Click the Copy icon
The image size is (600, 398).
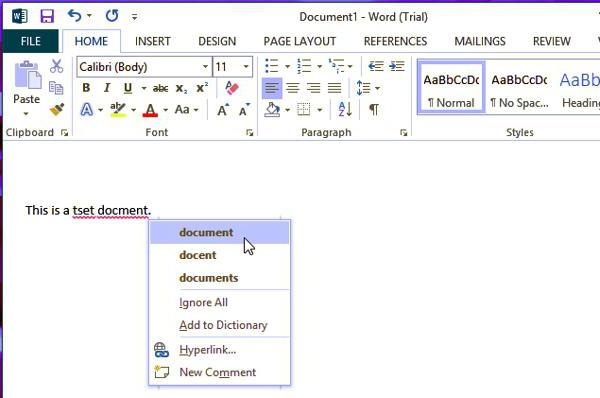pos(56,88)
